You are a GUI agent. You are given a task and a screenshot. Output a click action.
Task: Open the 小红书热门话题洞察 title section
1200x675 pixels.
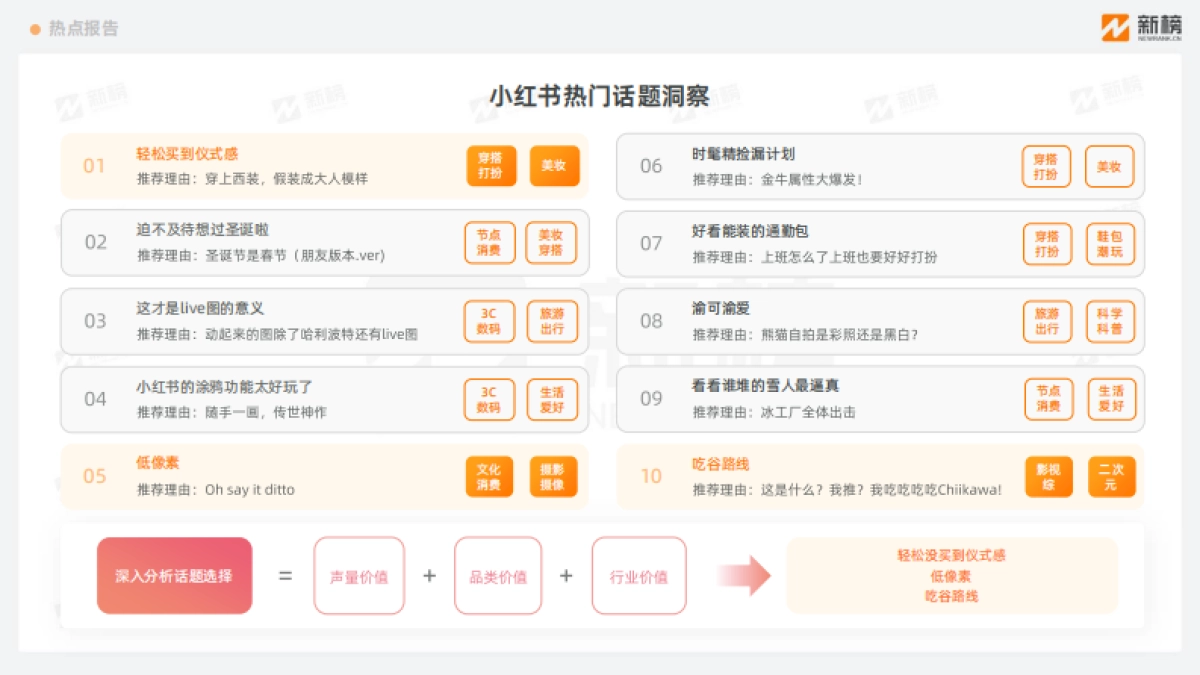(600, 91)
